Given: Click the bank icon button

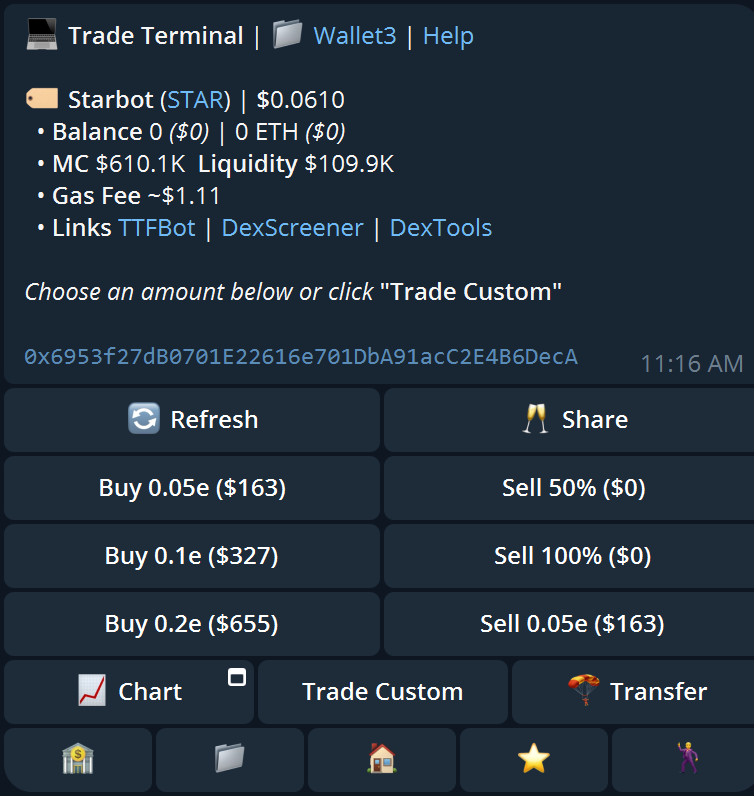Looking at the screenshot, I should click(78, 760).
